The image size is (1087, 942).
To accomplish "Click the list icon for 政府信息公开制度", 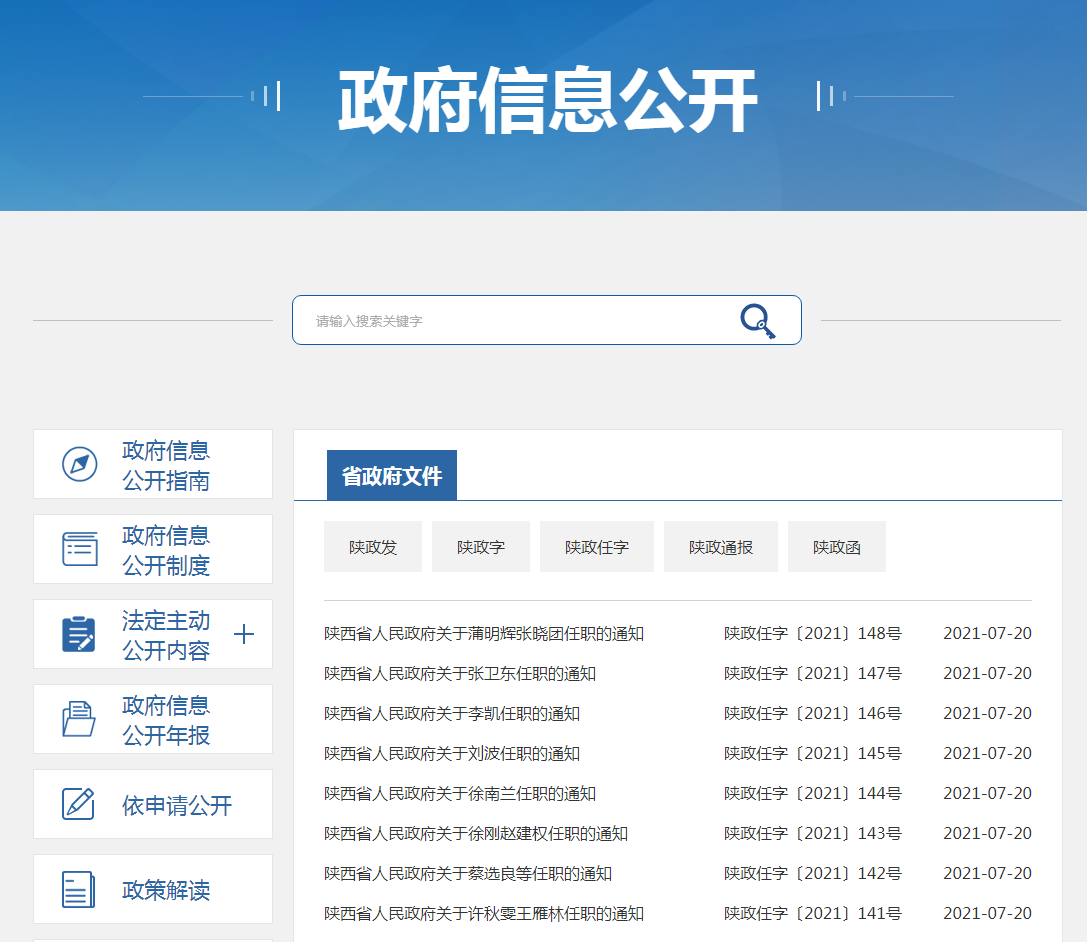I will click(79, 549).
